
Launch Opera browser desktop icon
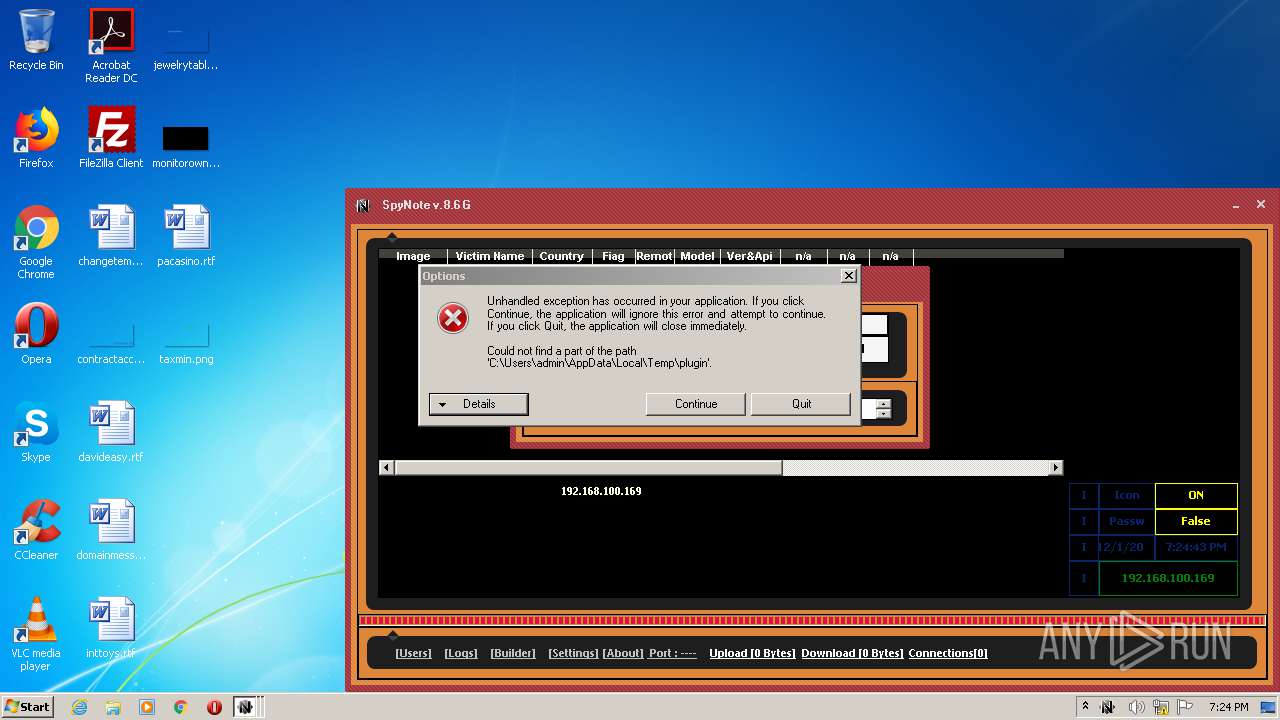click(36, 334)
